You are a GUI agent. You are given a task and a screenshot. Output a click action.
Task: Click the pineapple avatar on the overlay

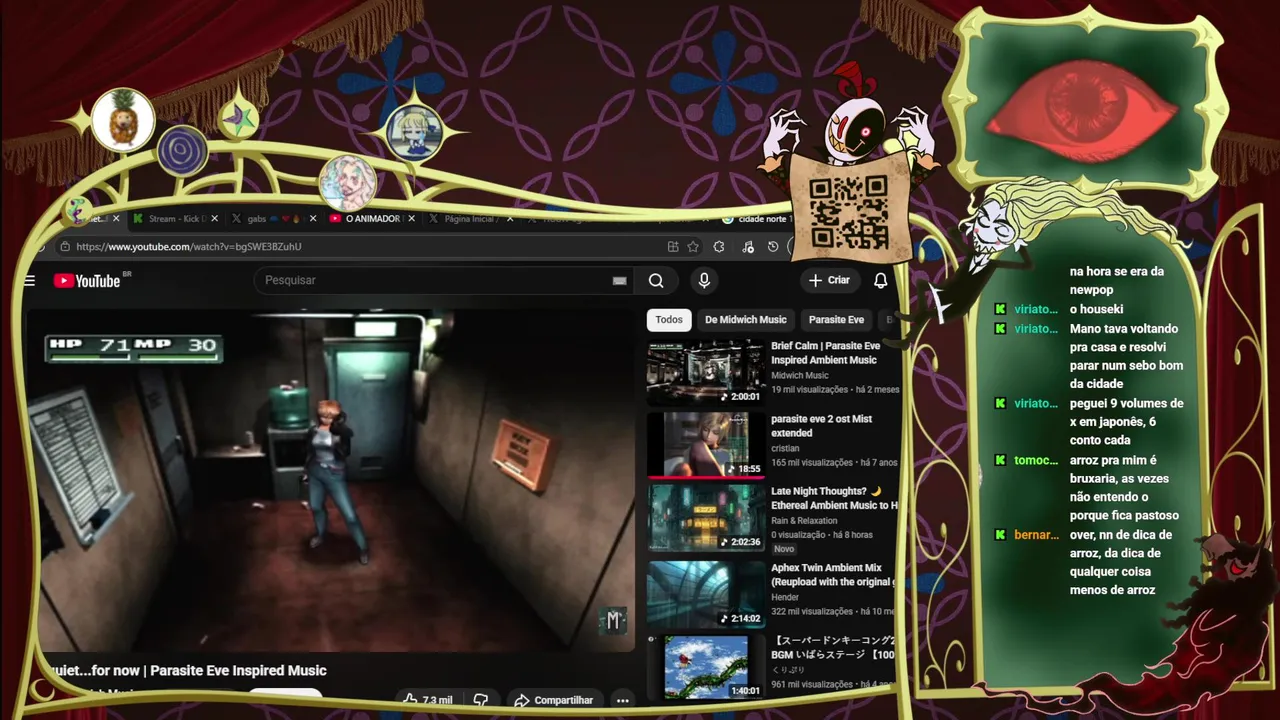click(123, 120)
